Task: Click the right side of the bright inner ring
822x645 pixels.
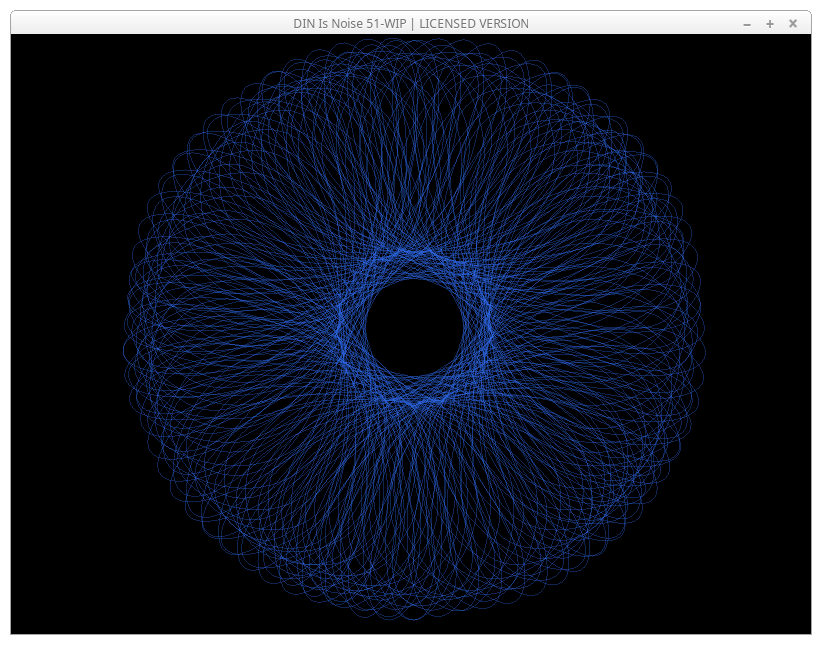Action: click(x=489, y=327)
